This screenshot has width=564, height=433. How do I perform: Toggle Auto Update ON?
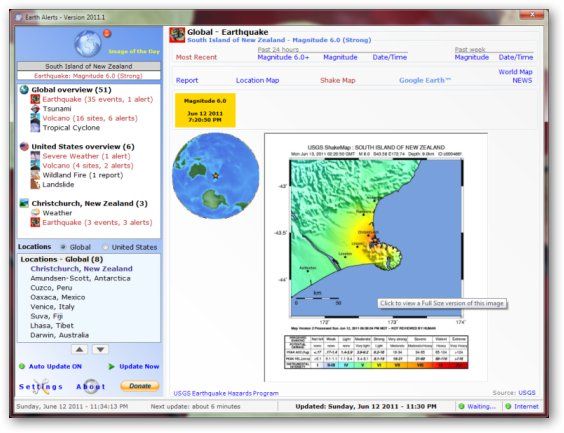(55, 366)
